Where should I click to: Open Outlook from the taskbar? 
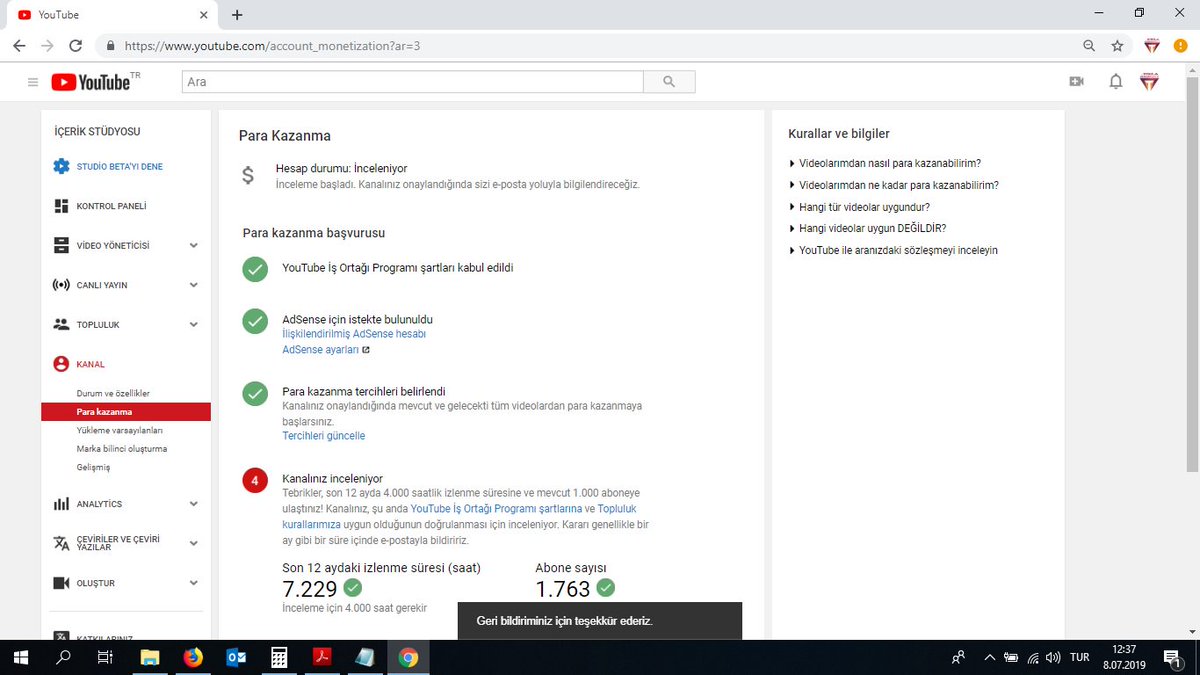[x=236, y=657]
